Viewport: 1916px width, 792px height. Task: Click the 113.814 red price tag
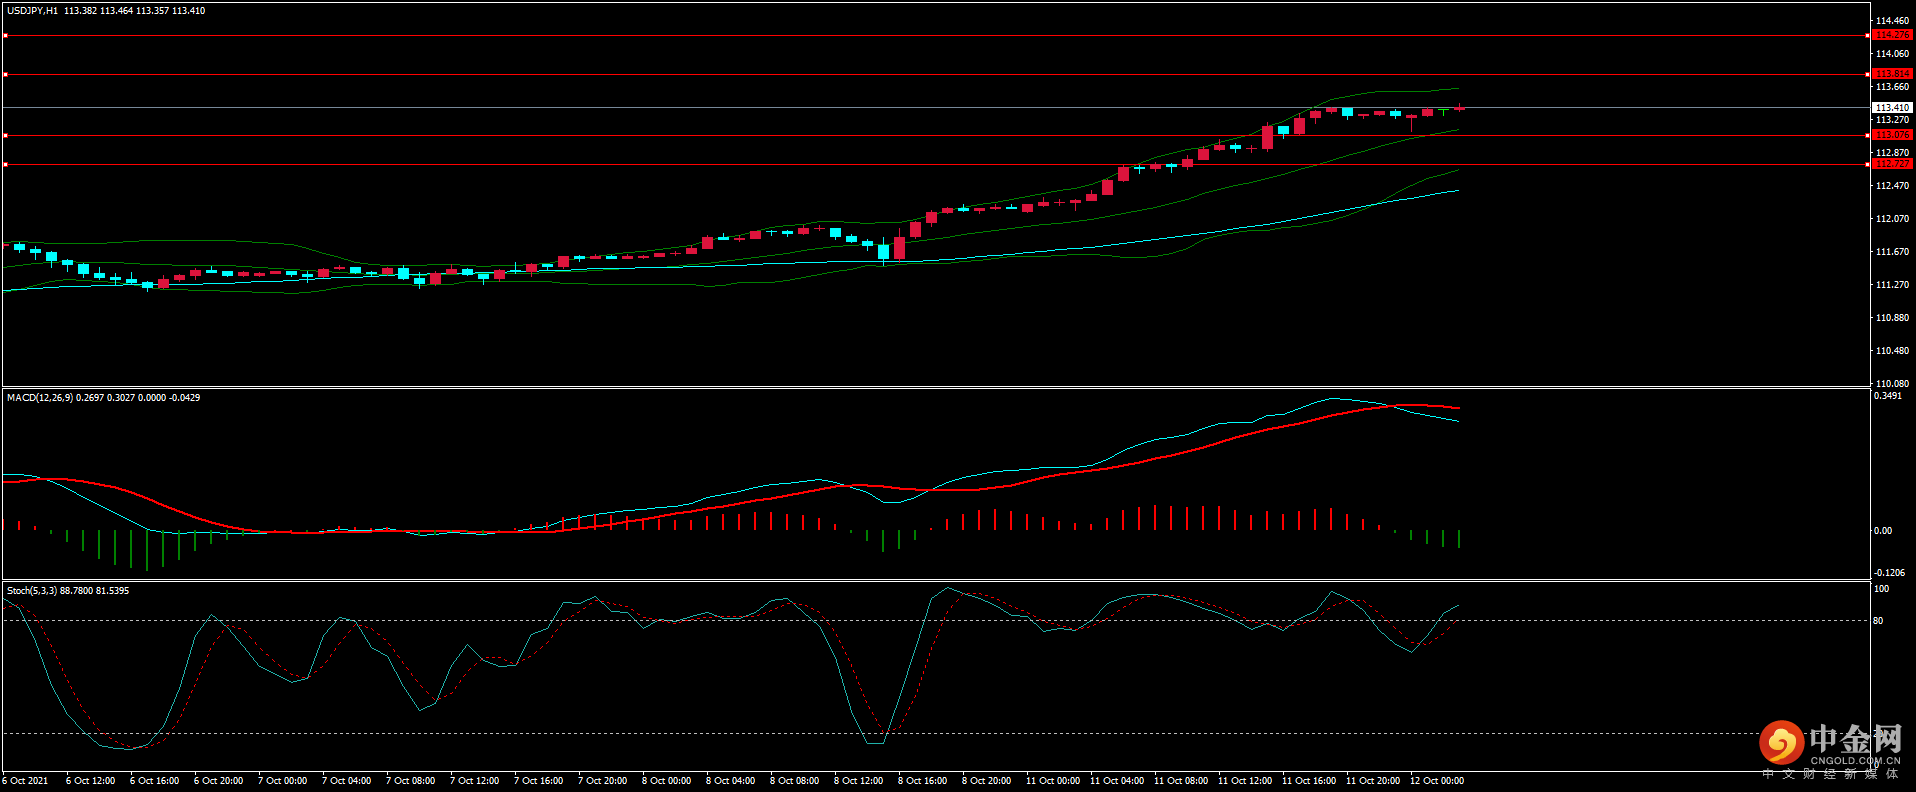(1891, 74)
